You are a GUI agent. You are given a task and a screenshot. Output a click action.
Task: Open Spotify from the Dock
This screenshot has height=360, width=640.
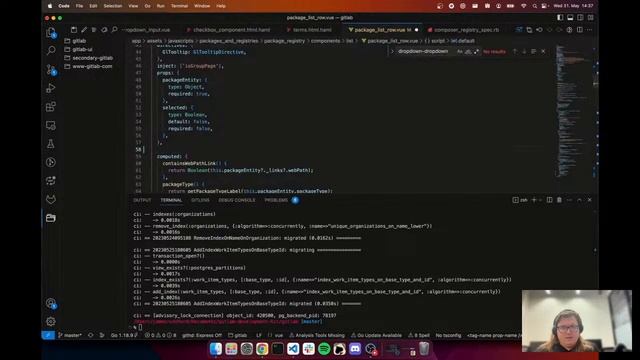tap(324, 349)
